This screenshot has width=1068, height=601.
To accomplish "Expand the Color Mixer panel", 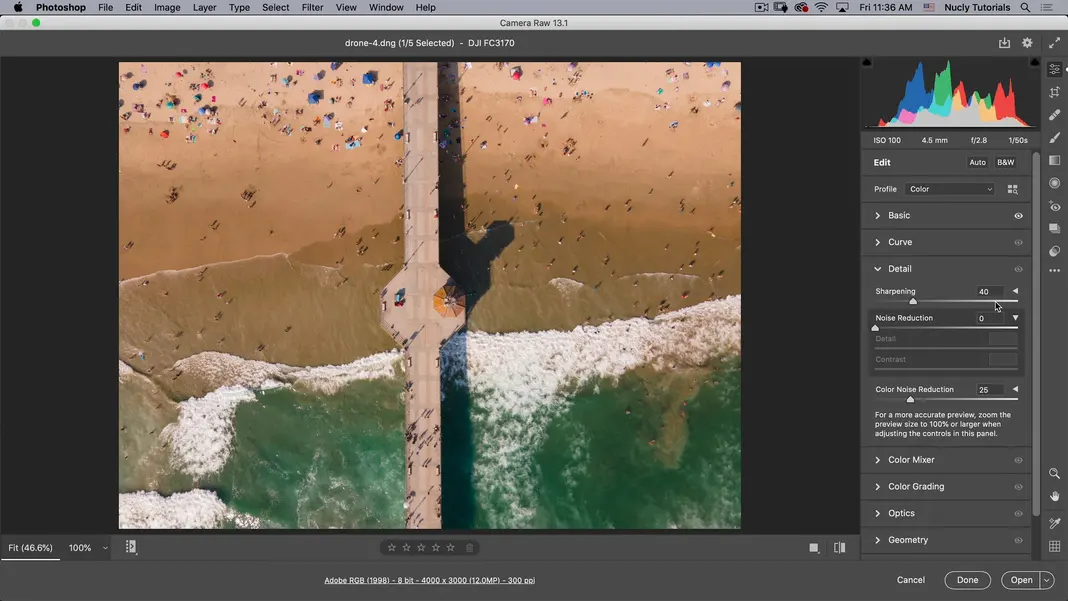I will 877,460.
